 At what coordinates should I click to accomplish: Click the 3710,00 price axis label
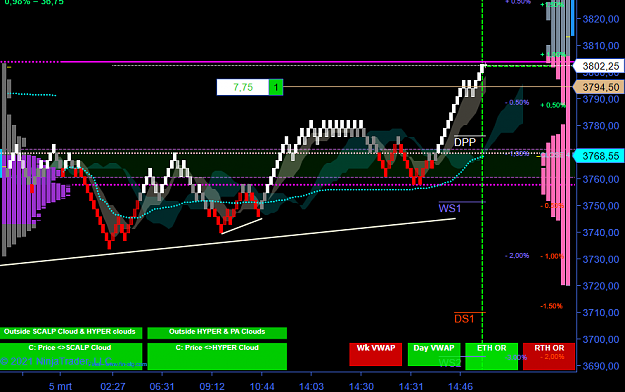coord(601,313)
